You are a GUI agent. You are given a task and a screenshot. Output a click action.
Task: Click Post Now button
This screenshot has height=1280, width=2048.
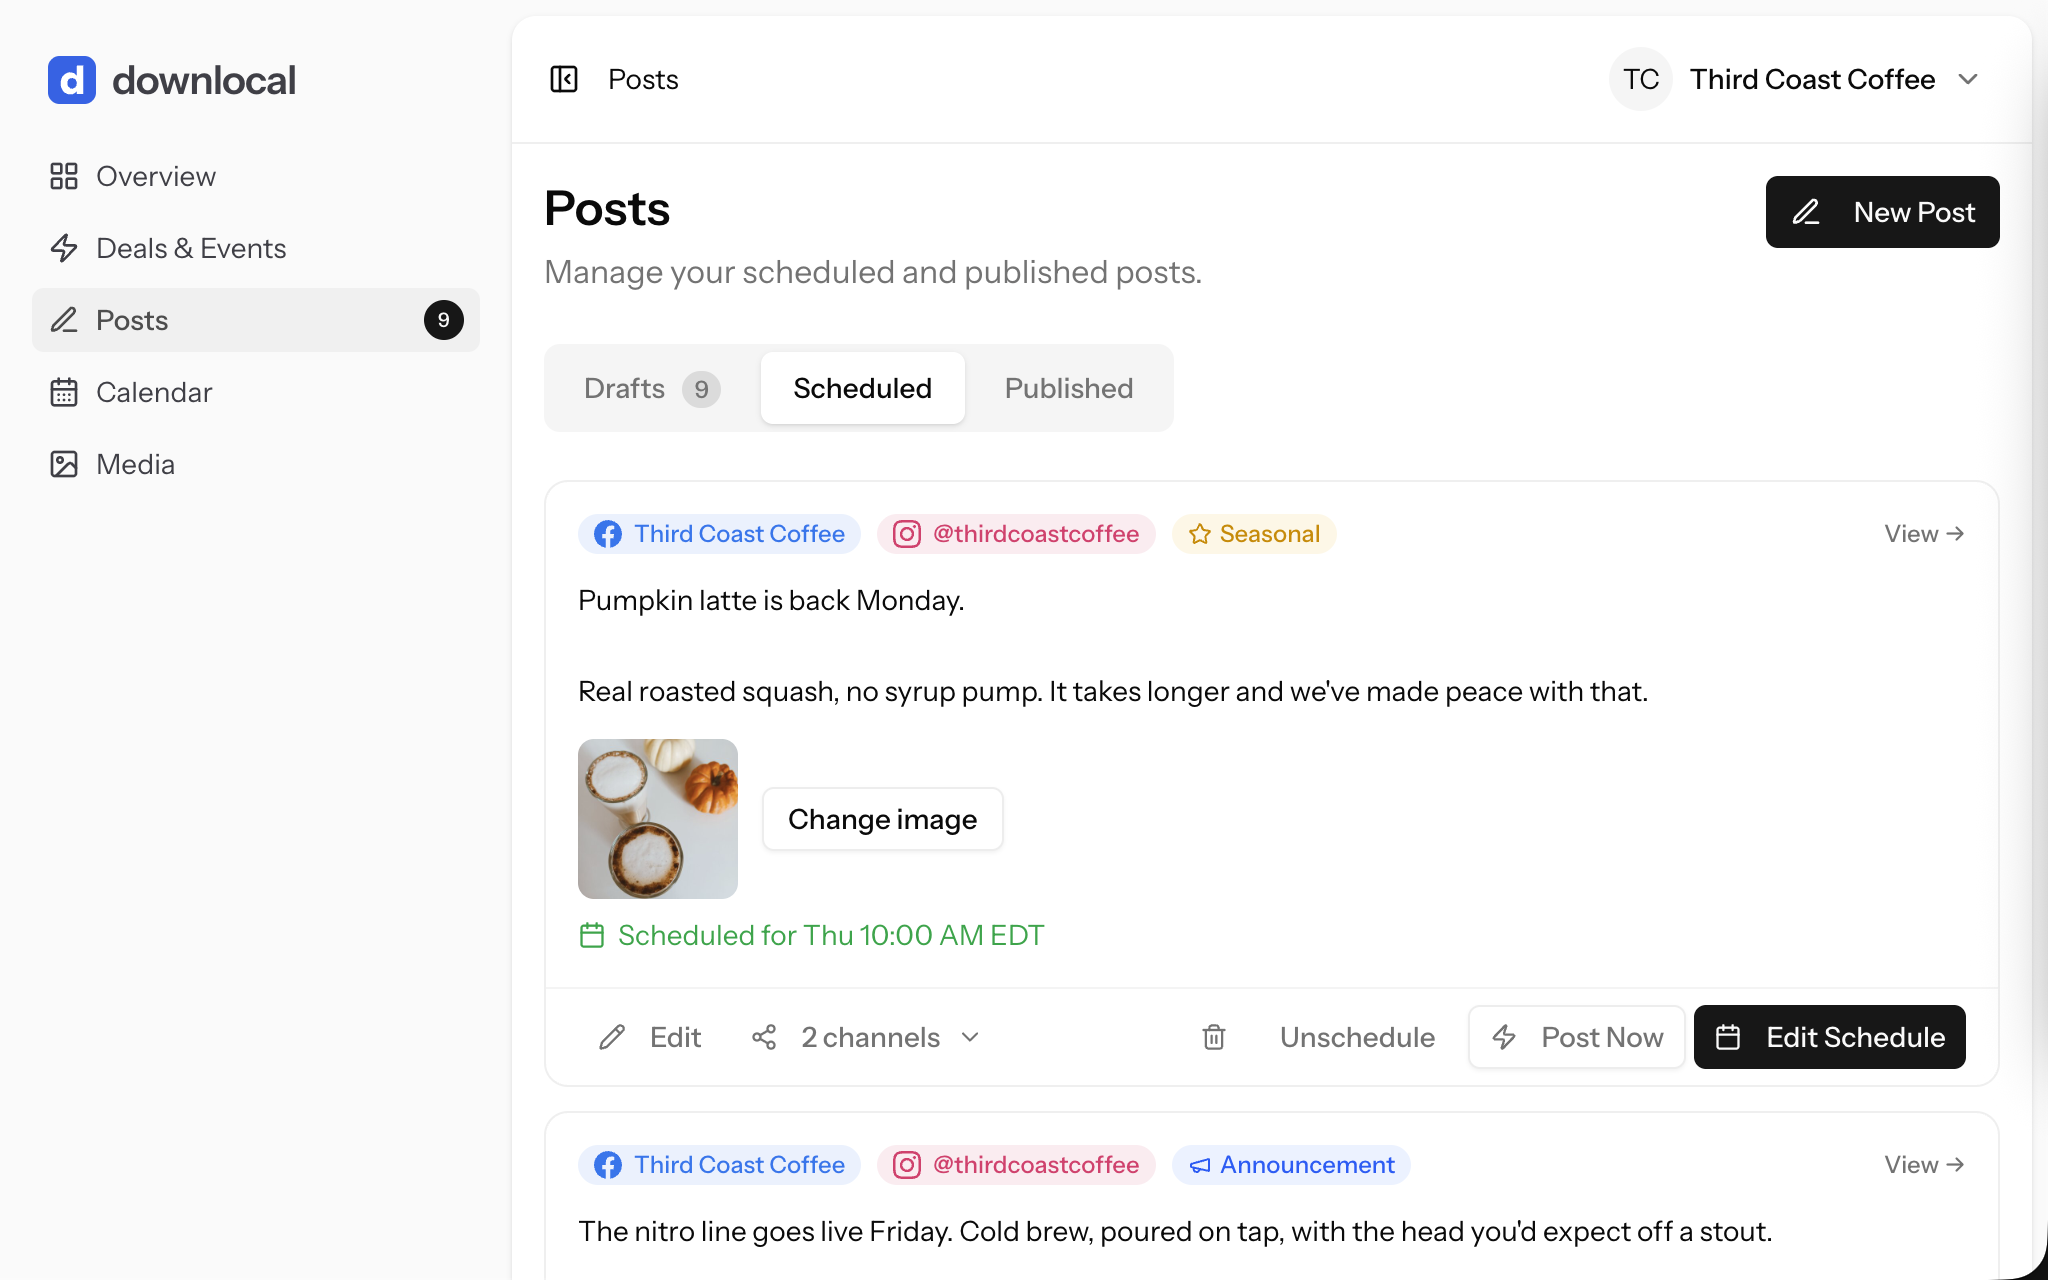pos(1577,1037)
